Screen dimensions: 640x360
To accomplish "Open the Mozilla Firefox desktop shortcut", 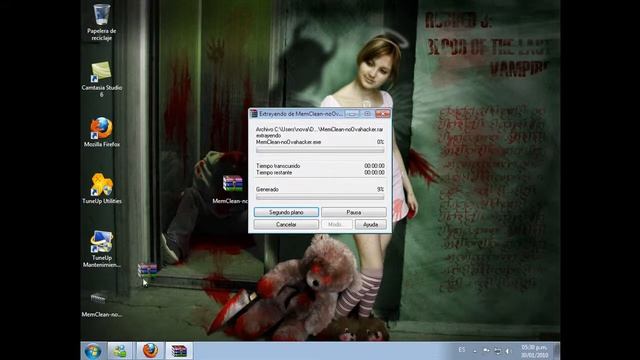I will pyautogui.click(x=102, y=132).
